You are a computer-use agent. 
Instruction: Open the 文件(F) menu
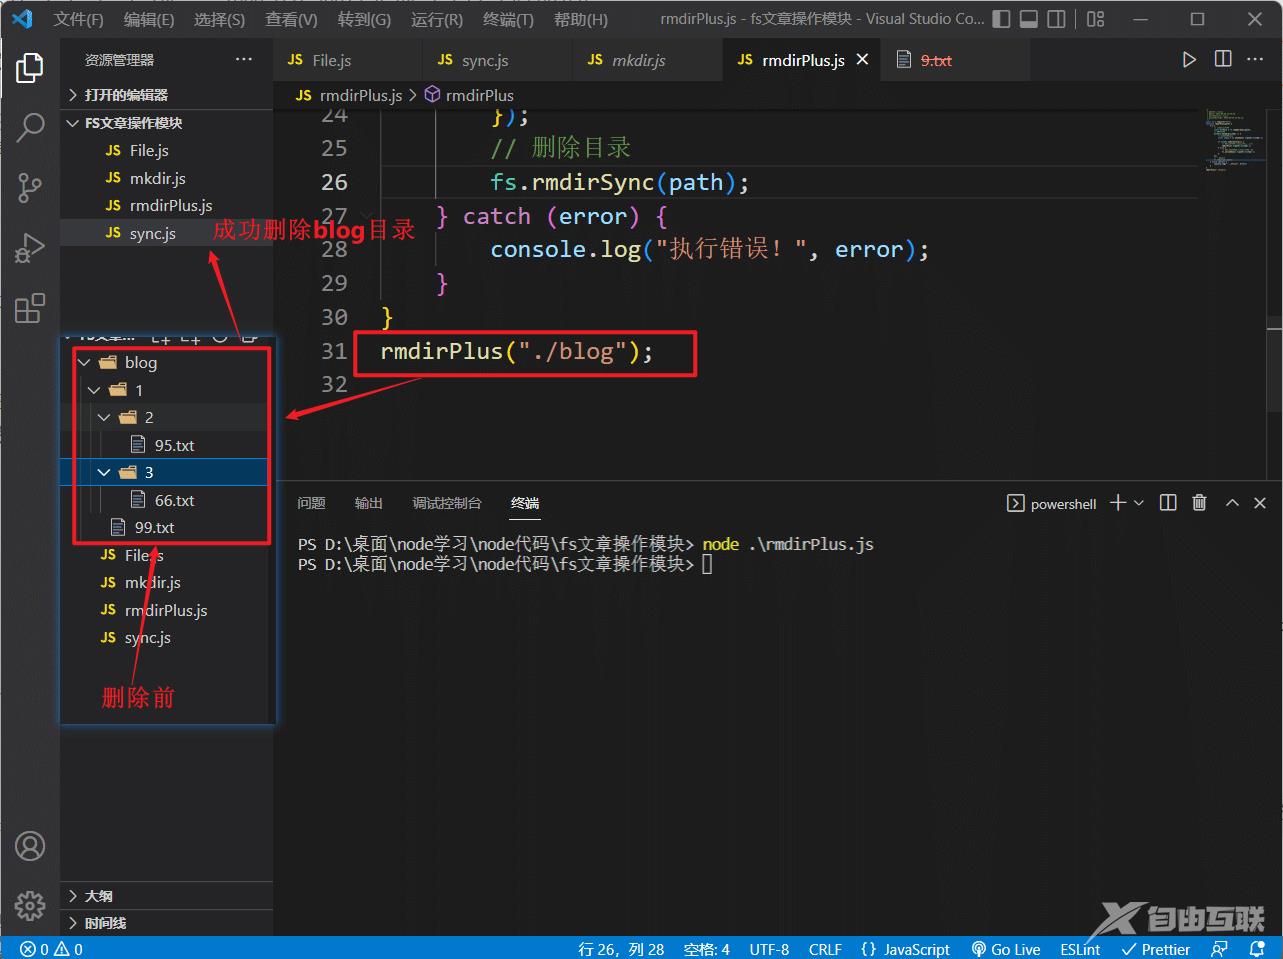(79, 19)
